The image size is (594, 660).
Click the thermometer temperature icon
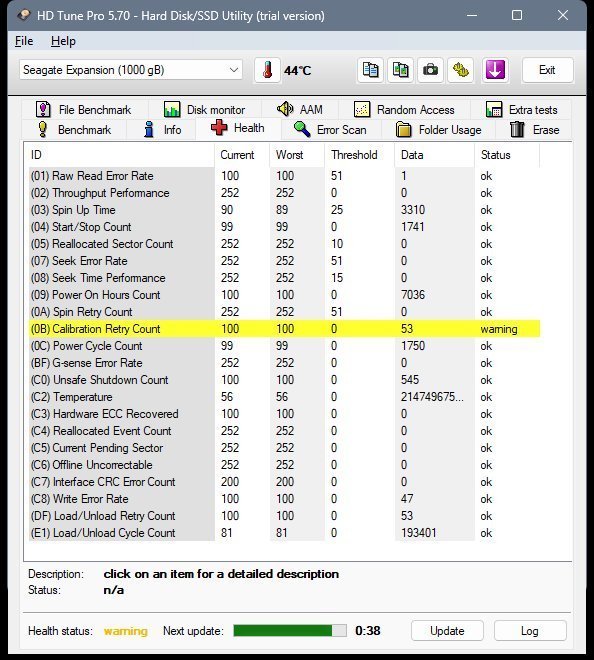267,70
